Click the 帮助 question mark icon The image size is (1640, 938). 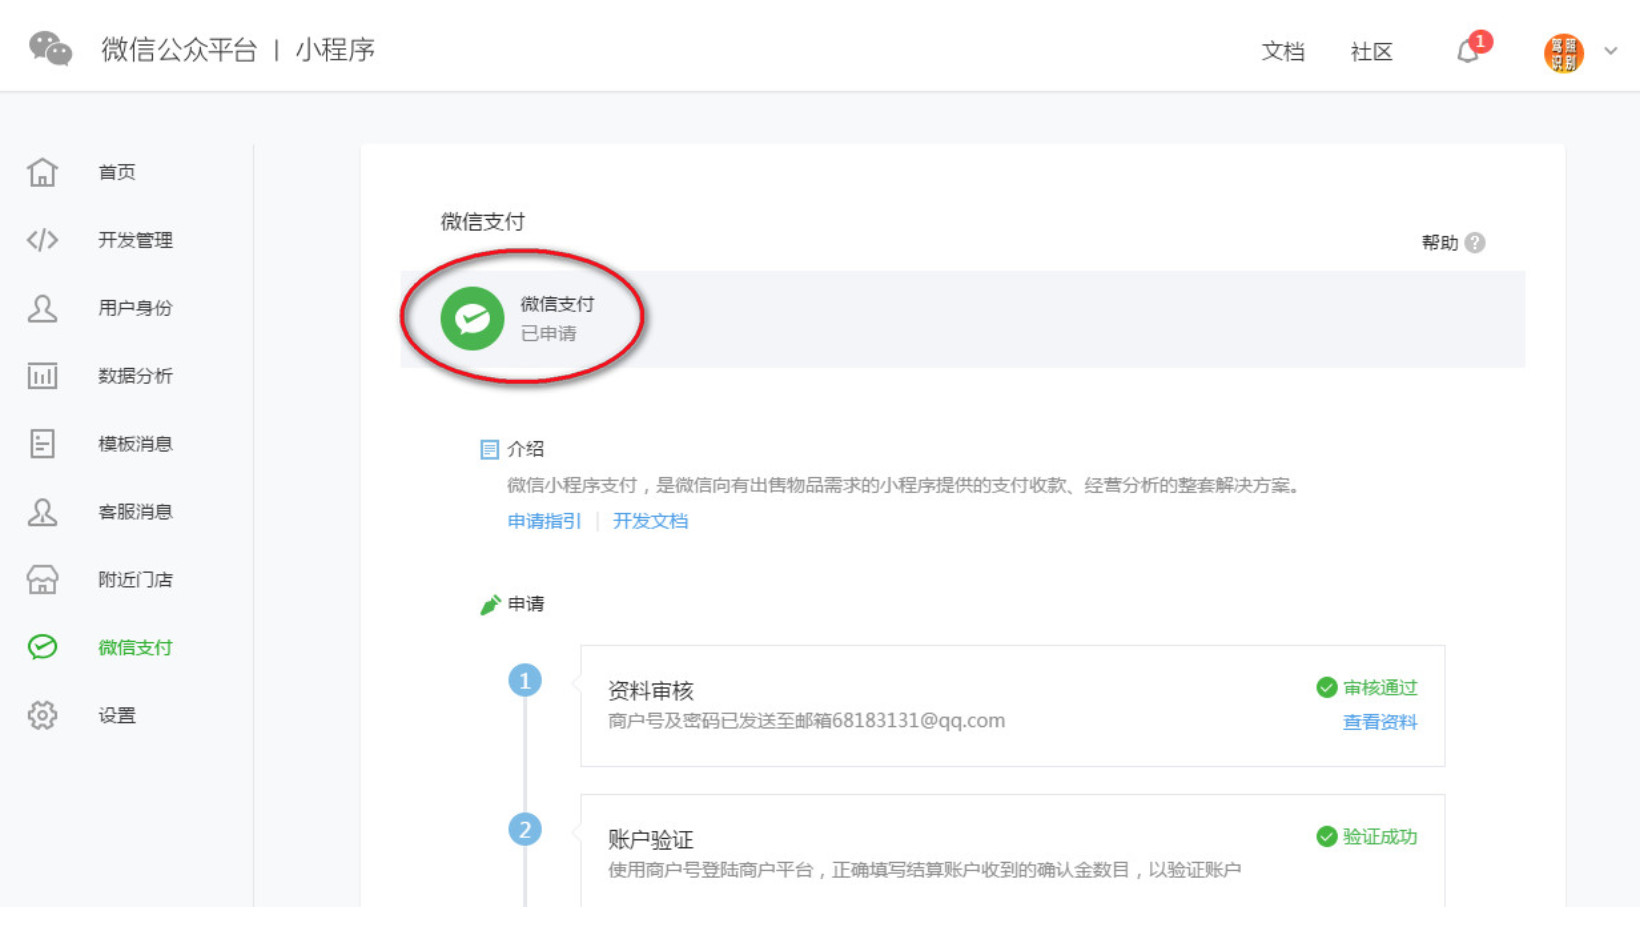pyautogui.click(x=1475, y=243)
